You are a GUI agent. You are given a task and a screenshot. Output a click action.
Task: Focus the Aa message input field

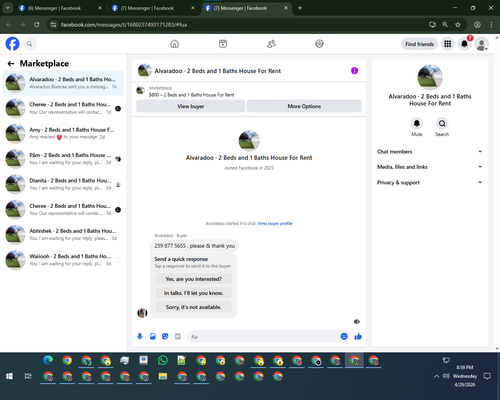pyautogui.click(x=263, y=337)
